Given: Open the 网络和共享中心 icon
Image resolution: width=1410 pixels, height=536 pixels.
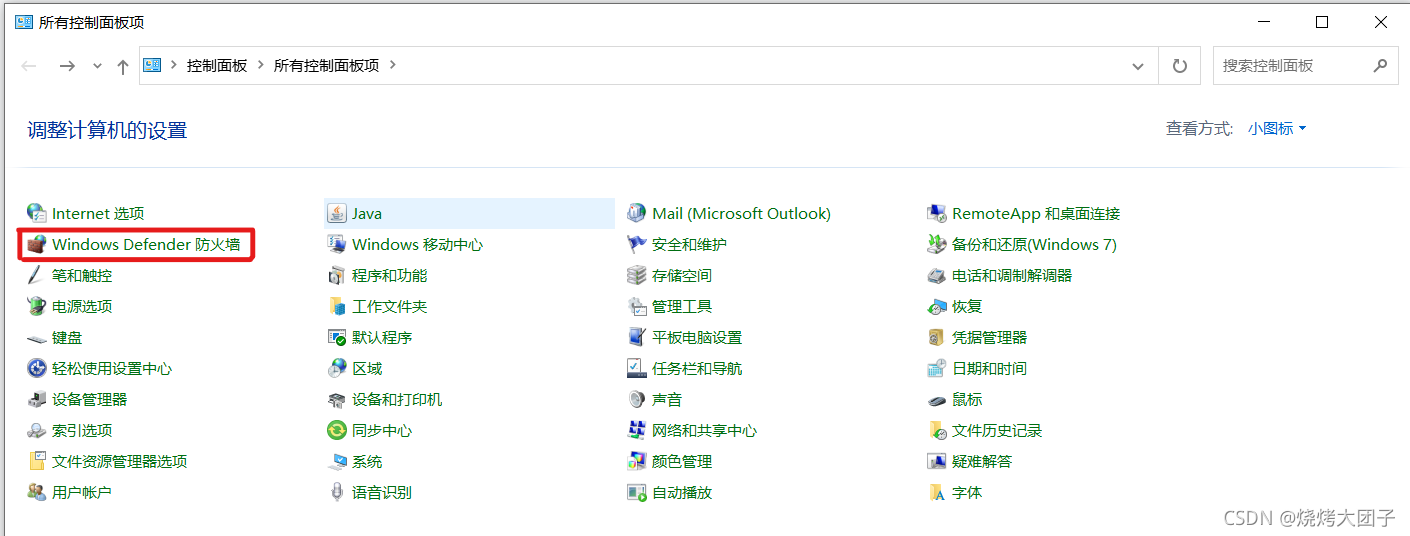Looking at the screenshot, I should (637, 431).
